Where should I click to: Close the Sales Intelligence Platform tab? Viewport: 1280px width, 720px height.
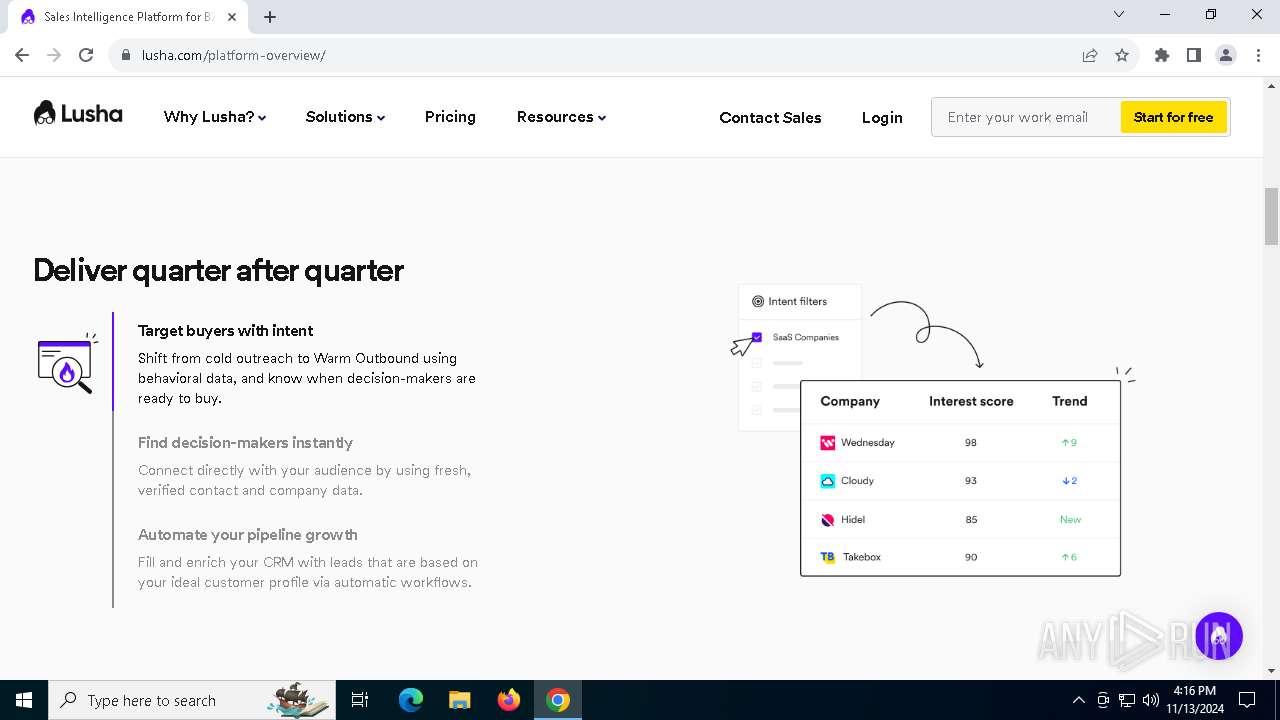(x=232, y=17)
